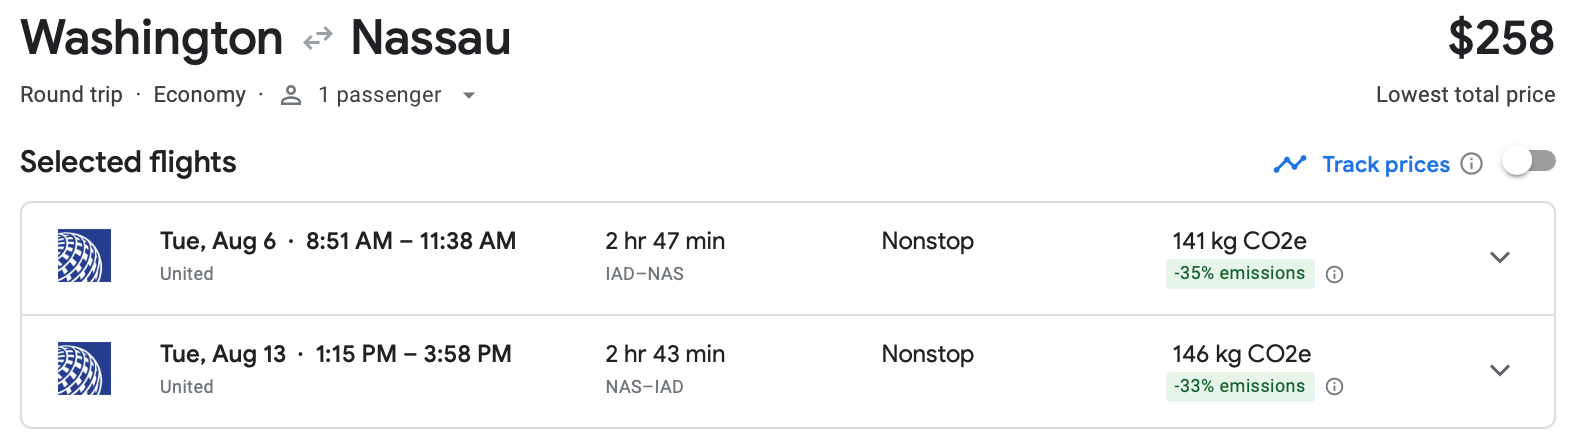Open the info icon beside Track prices
This screenshot has width=1588, height=440.
(1471, 164)
